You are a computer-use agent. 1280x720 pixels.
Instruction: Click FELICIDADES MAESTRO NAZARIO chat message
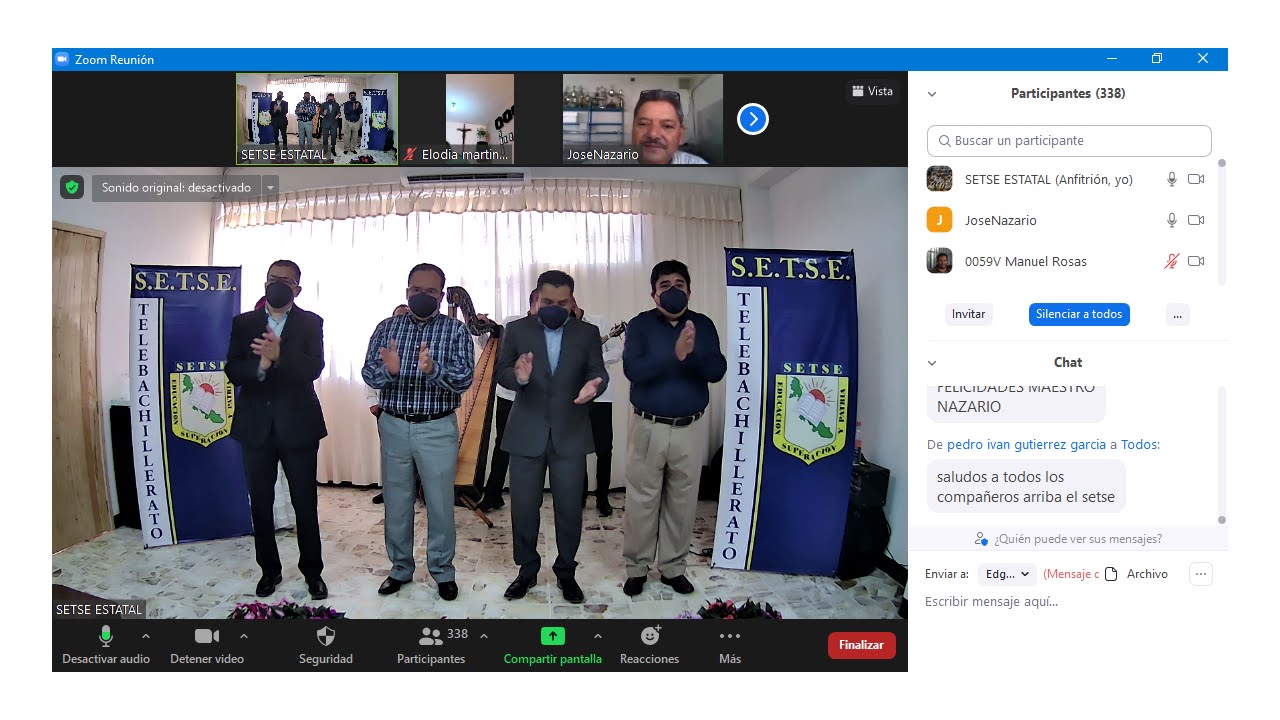(1016, 400)
